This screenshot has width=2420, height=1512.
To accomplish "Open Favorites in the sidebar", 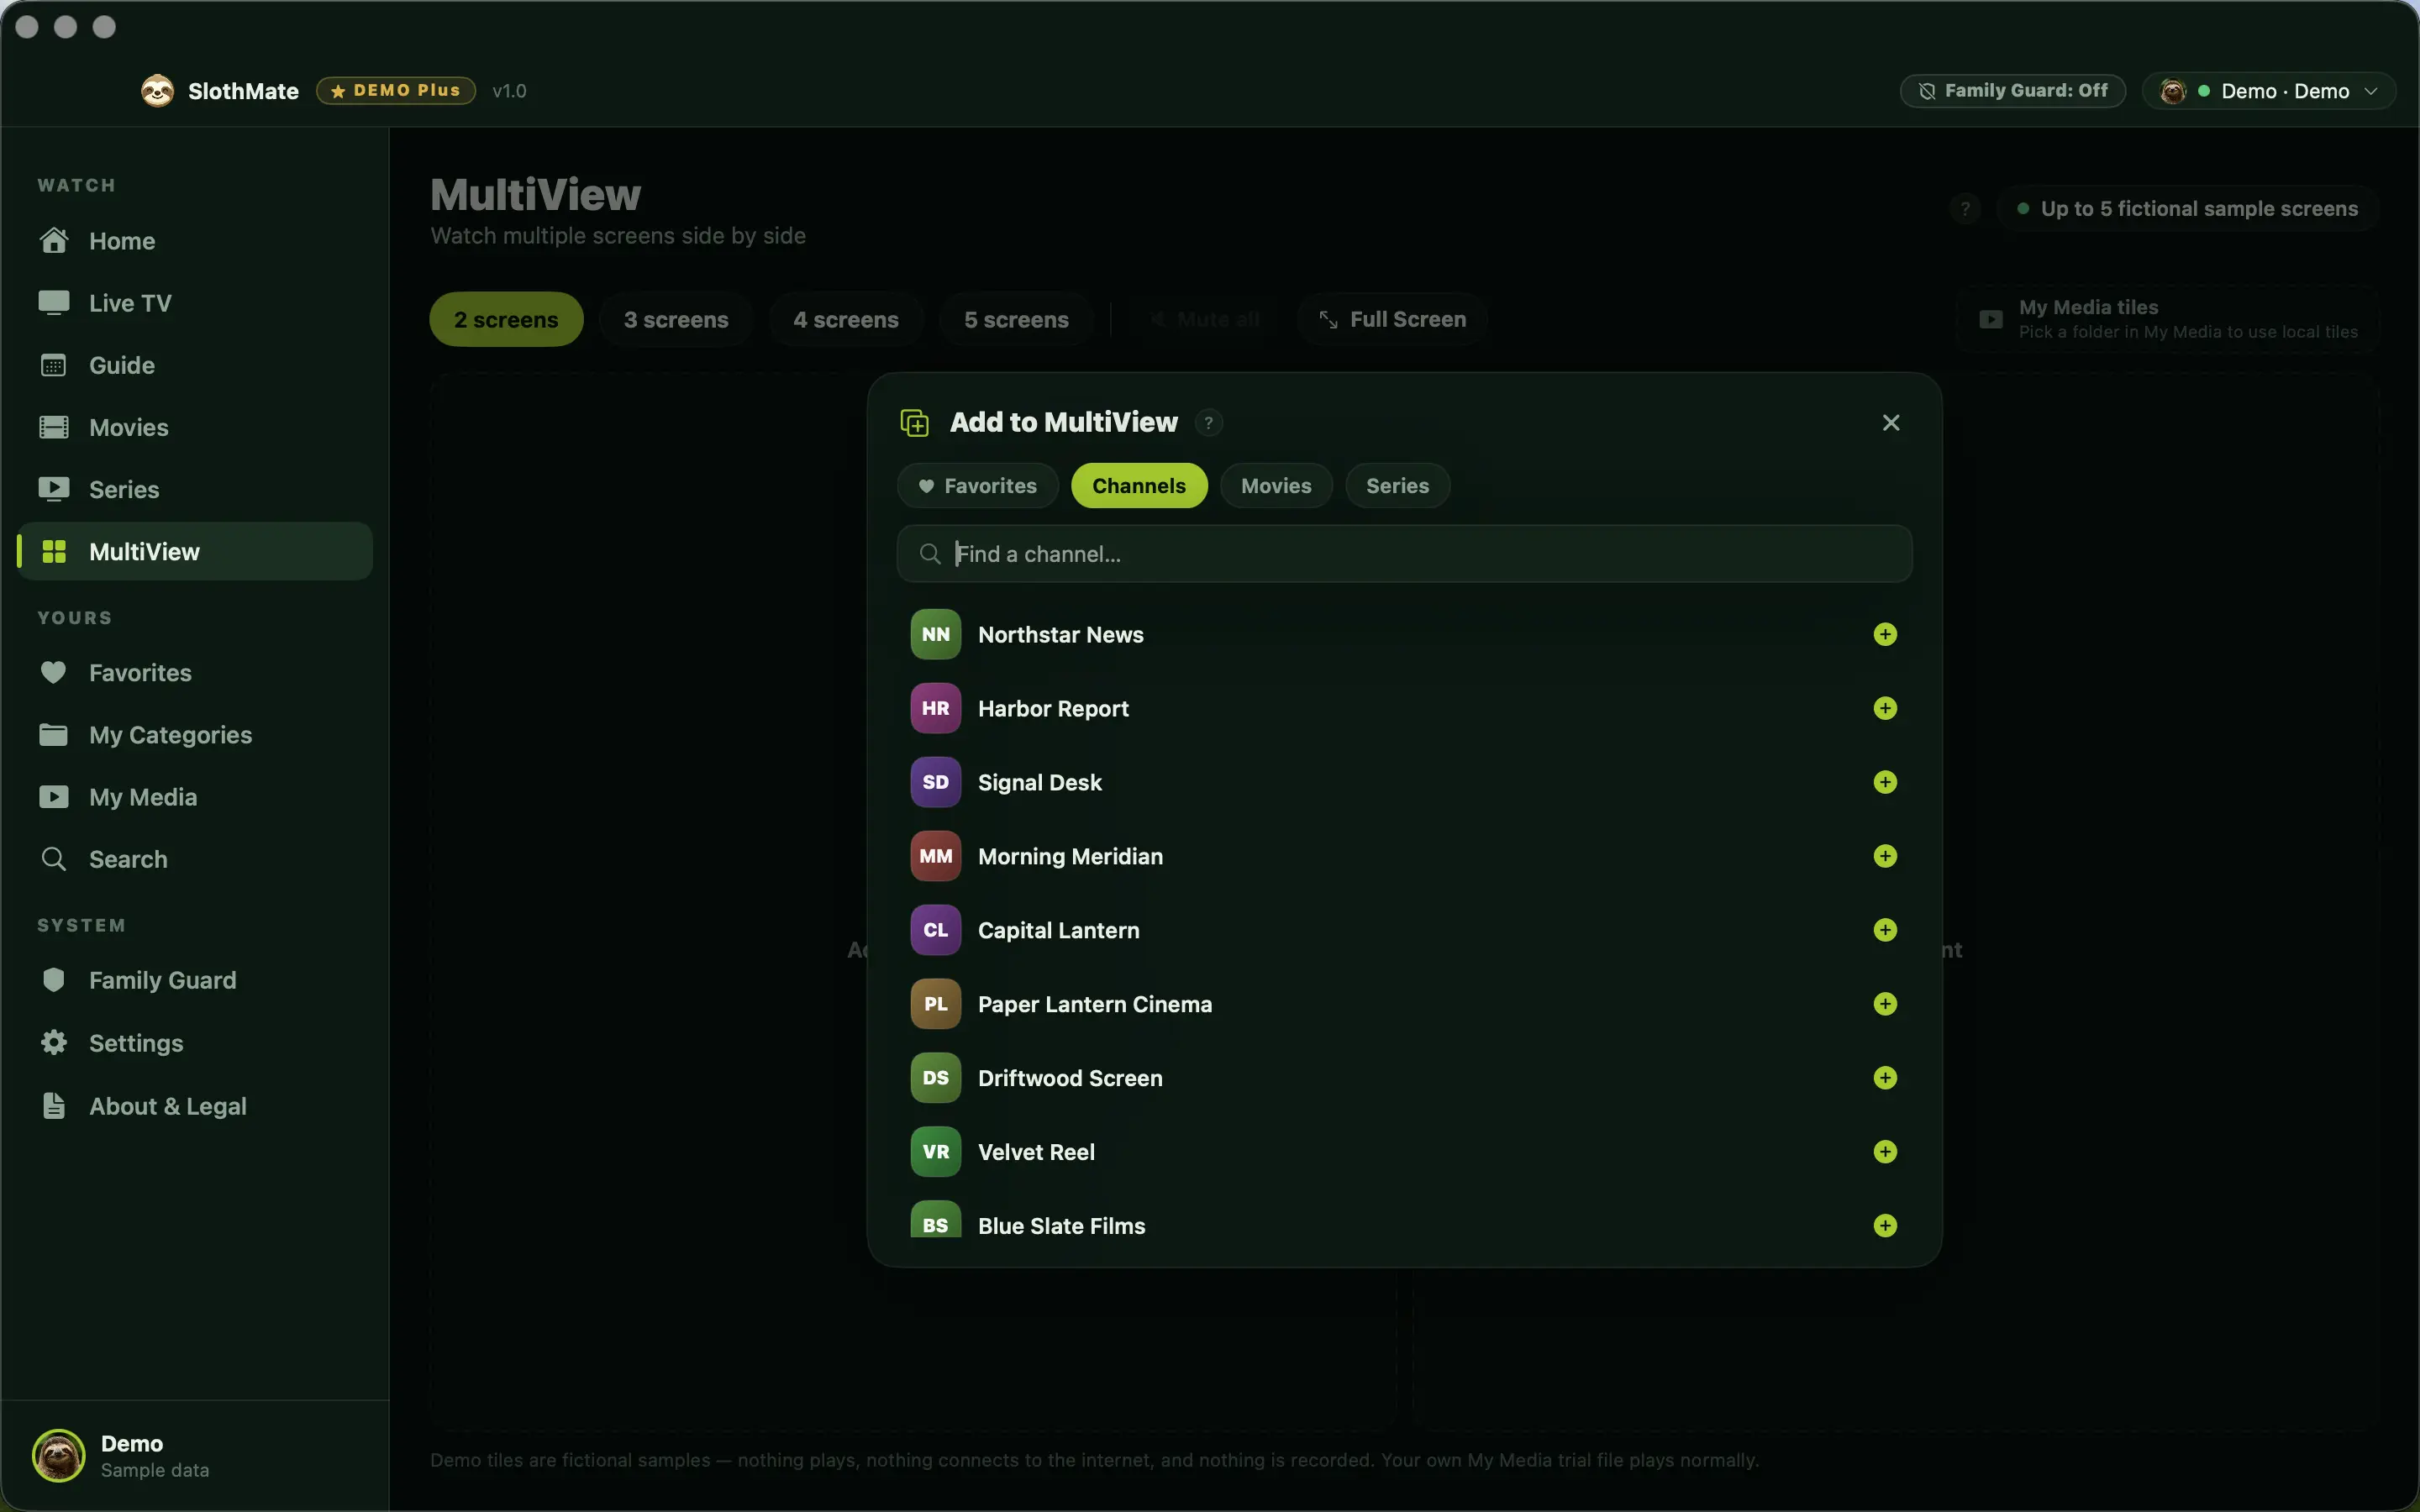I will (x=195, y=673).
